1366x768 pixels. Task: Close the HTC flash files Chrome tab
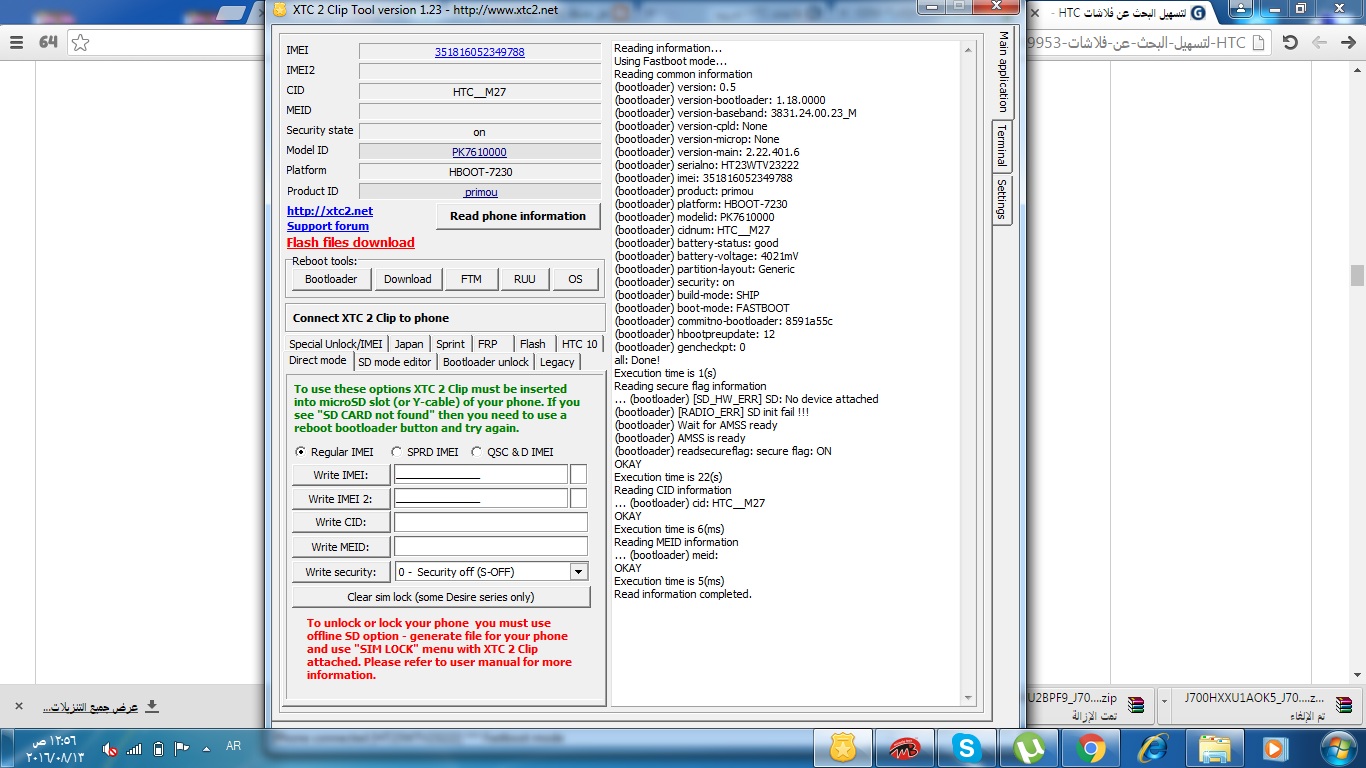click(x=1035, y=13)
